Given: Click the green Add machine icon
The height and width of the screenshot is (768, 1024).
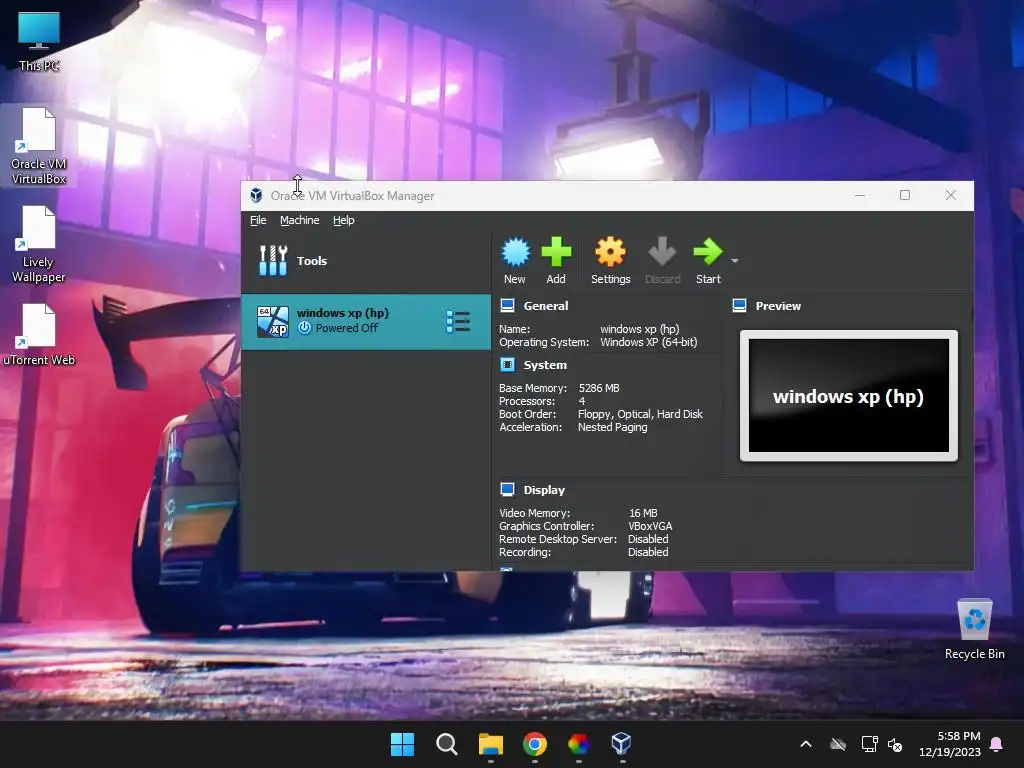Looking at the screenshot, I should click(556, 252).
